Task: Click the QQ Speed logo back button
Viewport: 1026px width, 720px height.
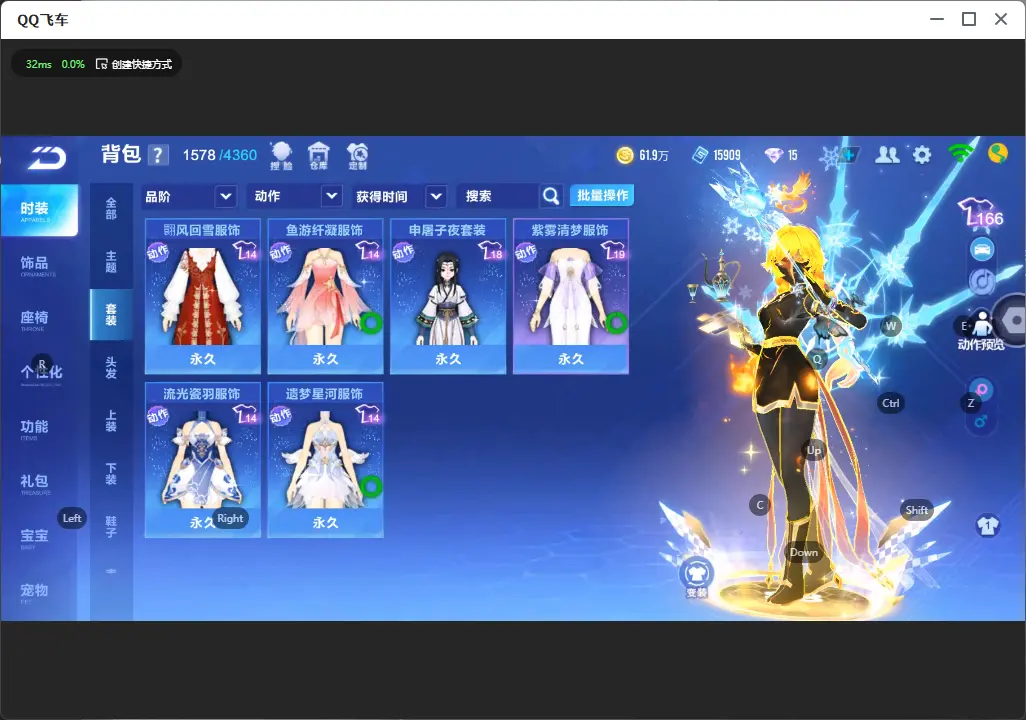Action: point(46,158)
